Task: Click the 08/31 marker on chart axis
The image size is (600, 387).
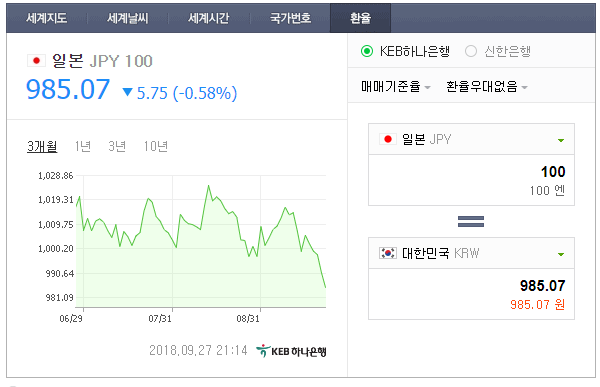Action: [x=248, y=318]
